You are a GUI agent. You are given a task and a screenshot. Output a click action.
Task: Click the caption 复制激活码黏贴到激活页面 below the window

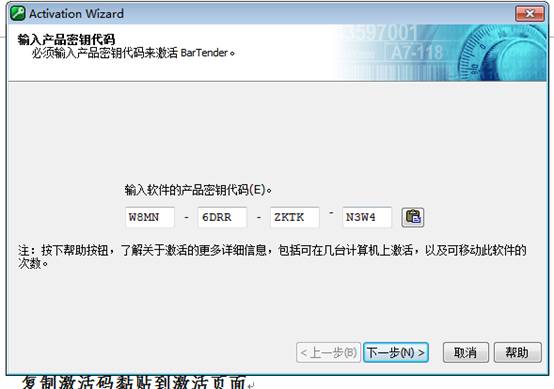click(x=134, y=383)
